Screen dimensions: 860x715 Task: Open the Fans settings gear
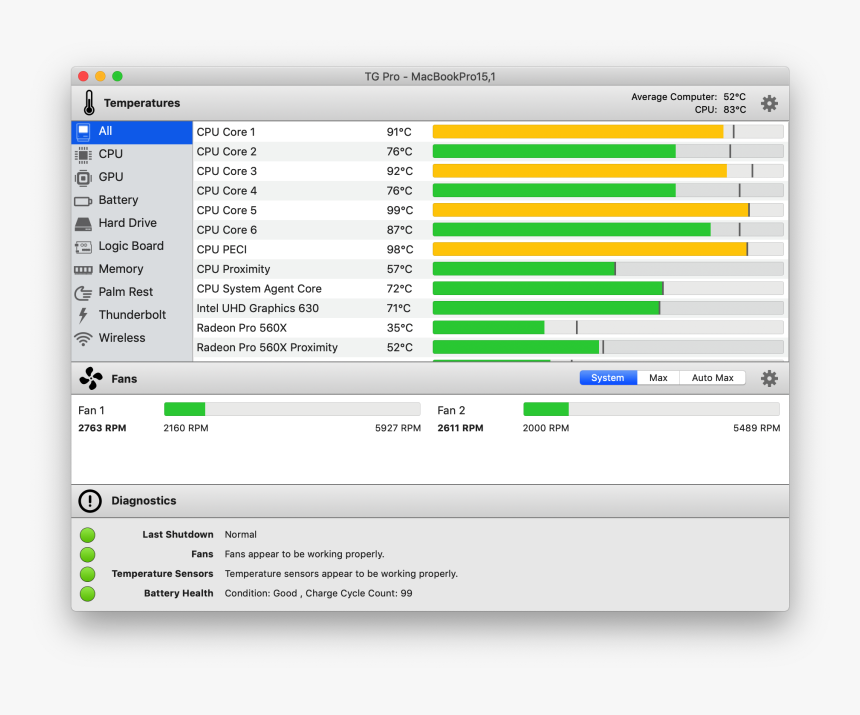click(x=769, y=378)
